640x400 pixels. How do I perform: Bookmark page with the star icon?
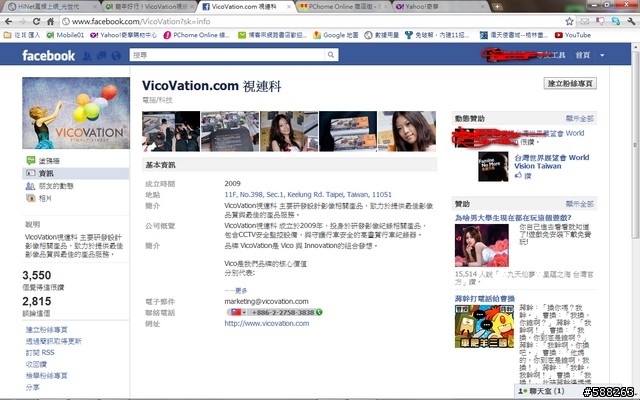coord(569,21)
